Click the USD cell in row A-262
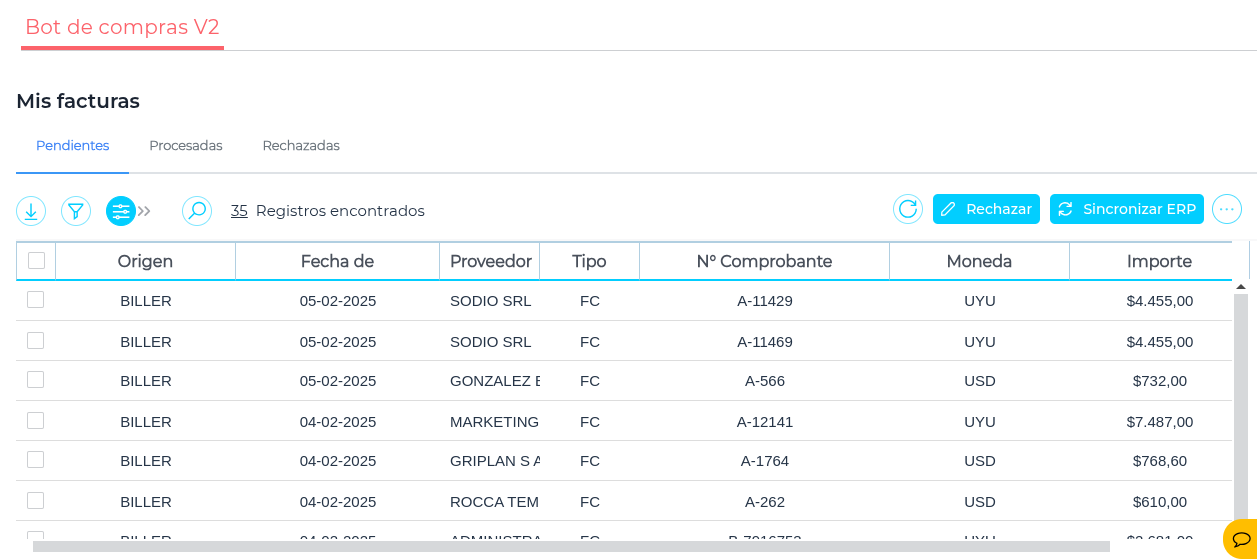Image resolution: width=1257 pixels, height=559 pixels. (x=980, y=502)
